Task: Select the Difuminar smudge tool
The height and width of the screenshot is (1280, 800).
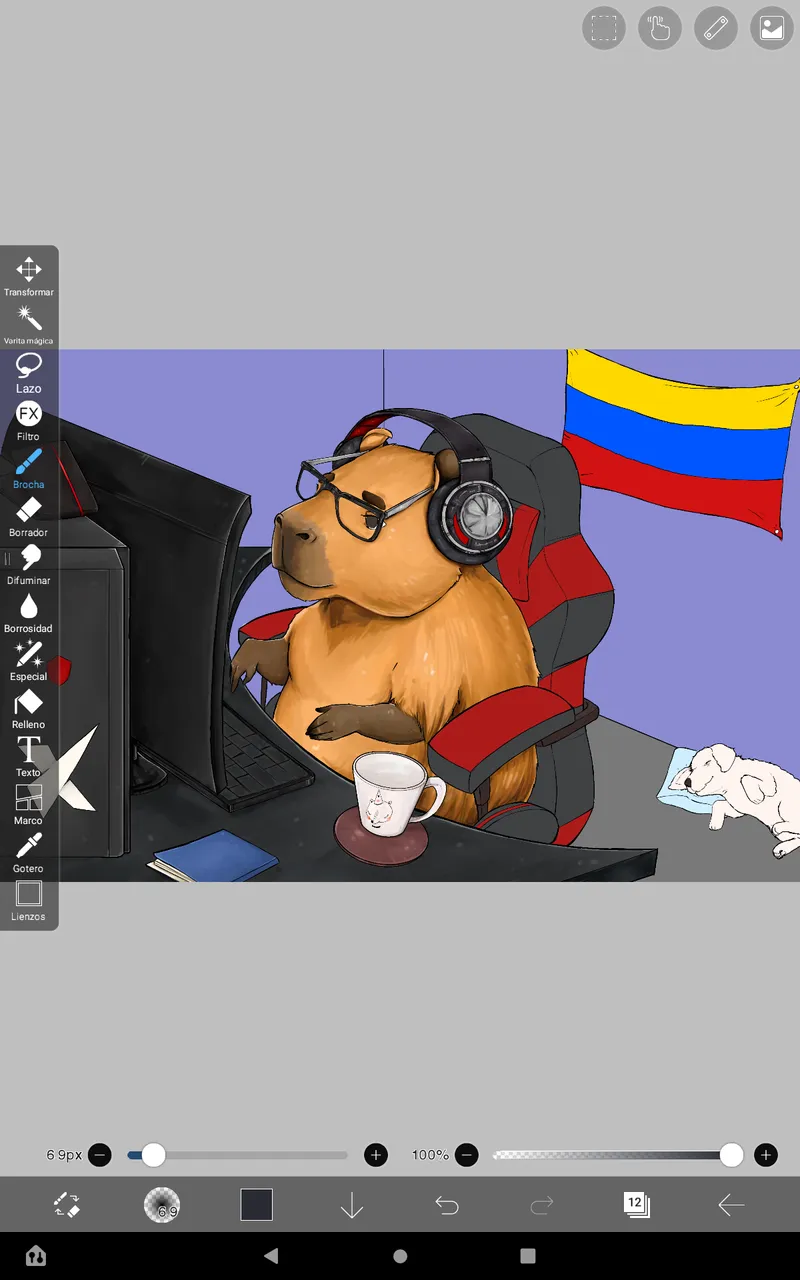Action: coord(29,564)
